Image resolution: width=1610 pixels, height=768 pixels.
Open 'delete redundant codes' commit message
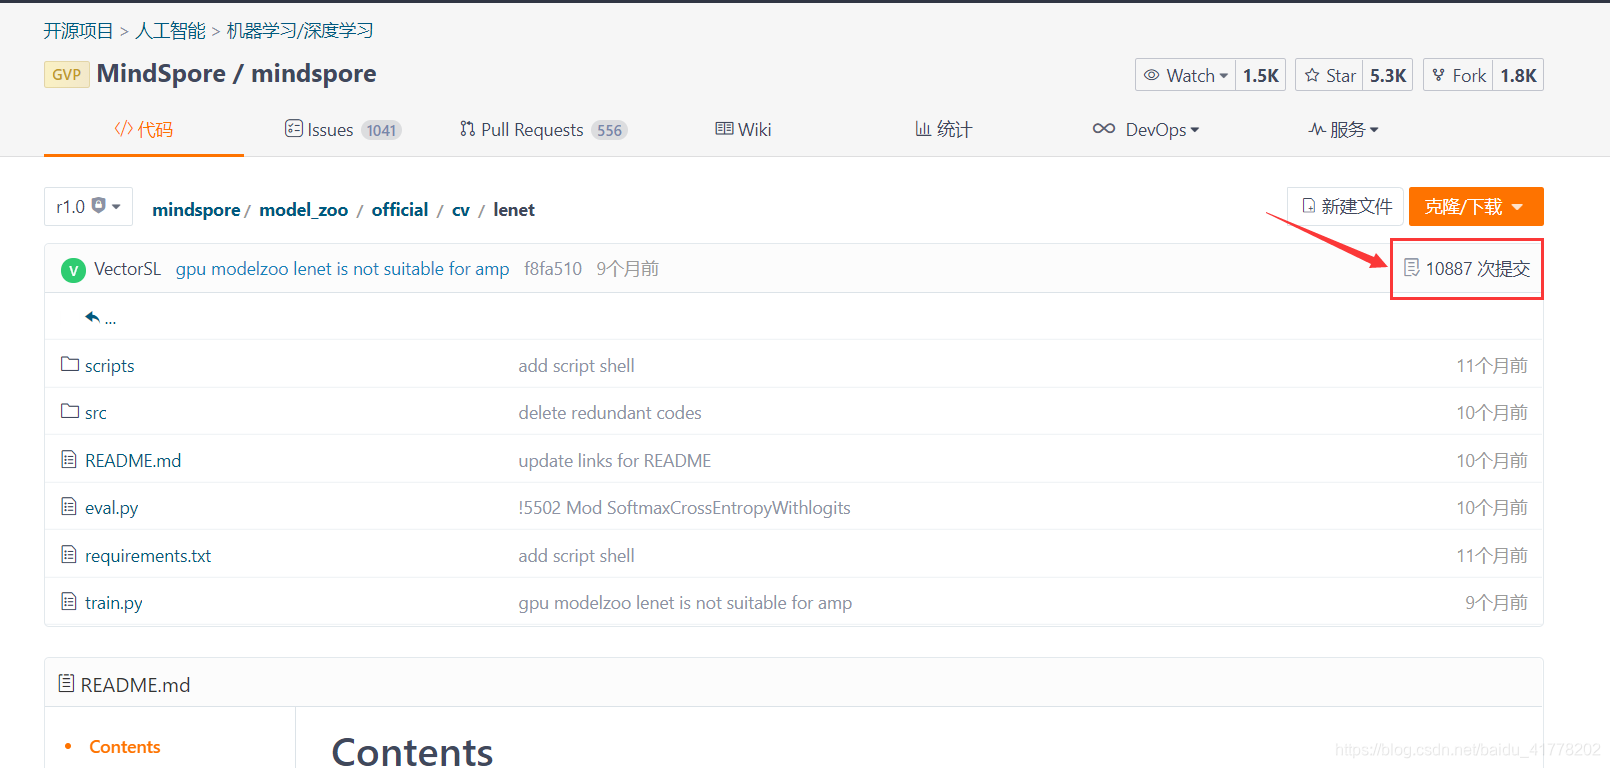pyautogui.click(x=610, y=413)
